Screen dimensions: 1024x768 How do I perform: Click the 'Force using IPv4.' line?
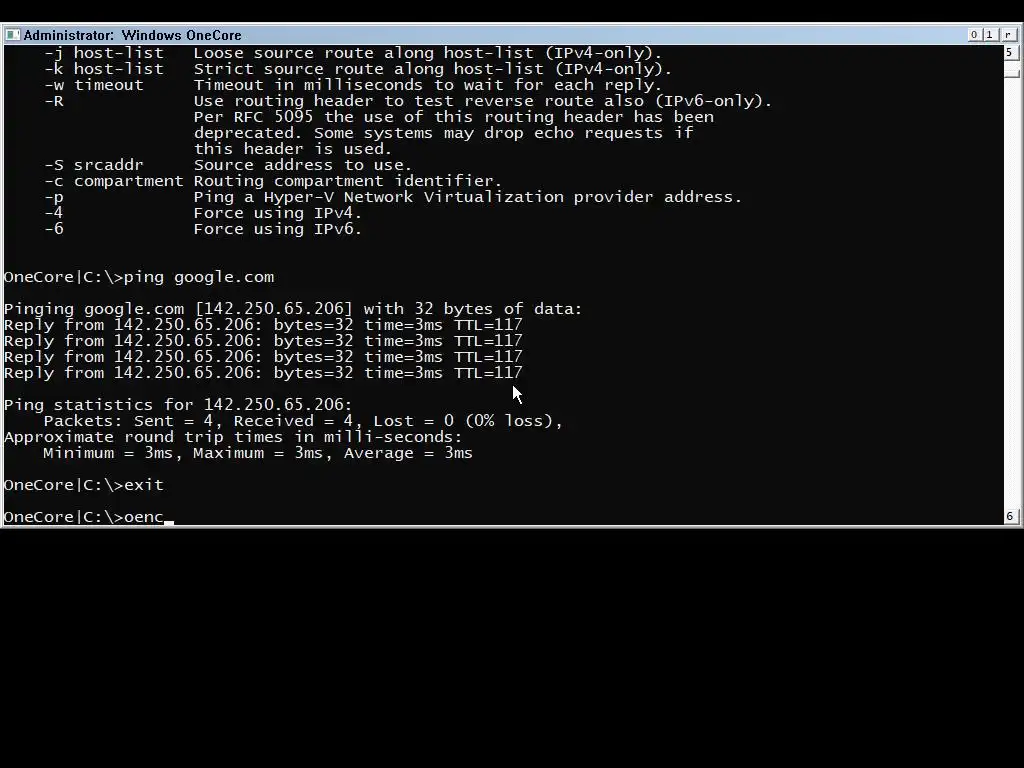click(x=278, y=213)
